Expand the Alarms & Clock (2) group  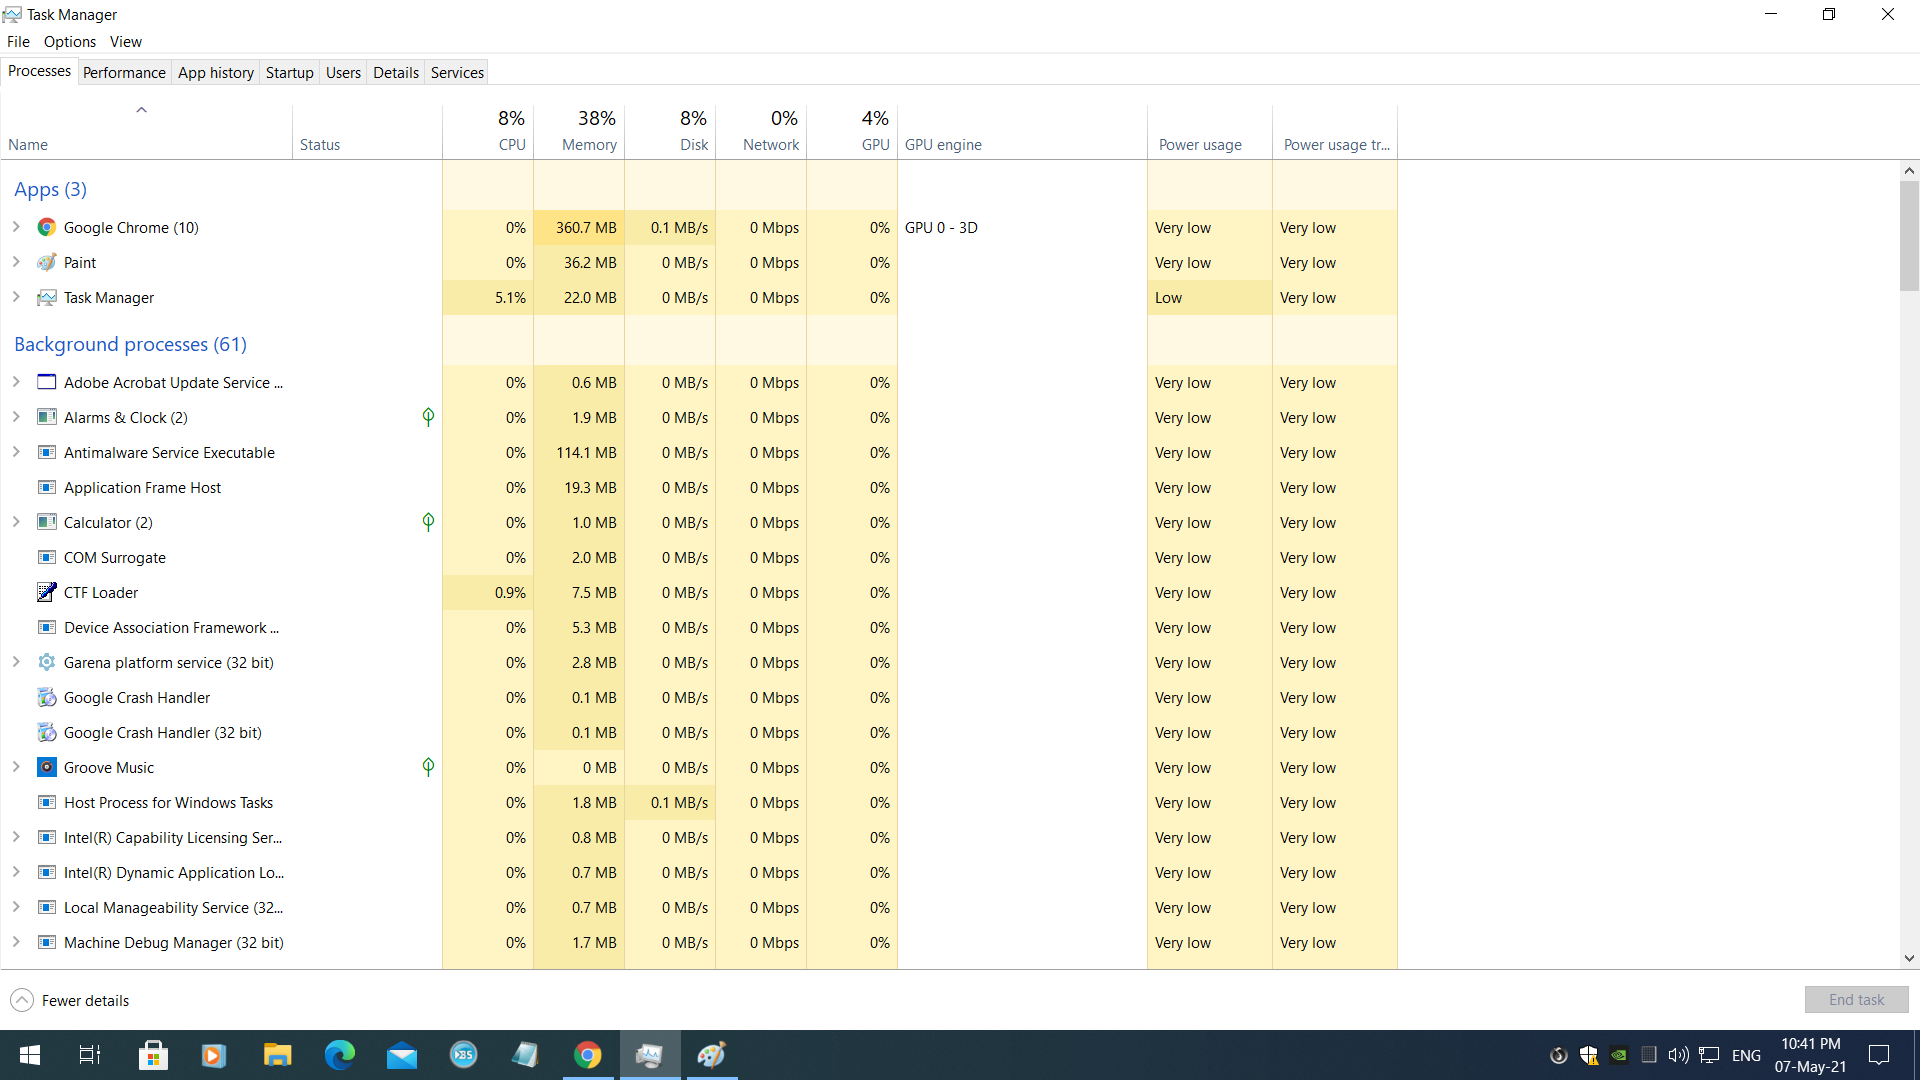click(16, 418)
